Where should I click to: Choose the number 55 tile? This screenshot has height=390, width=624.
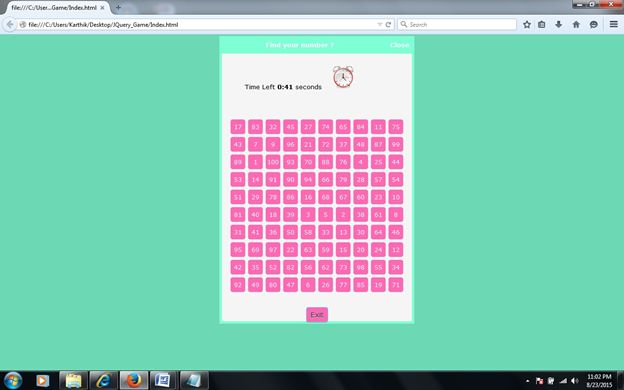tap(378, 267)
